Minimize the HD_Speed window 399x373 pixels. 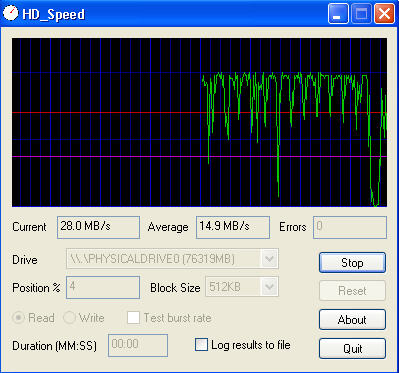[338, 14]
